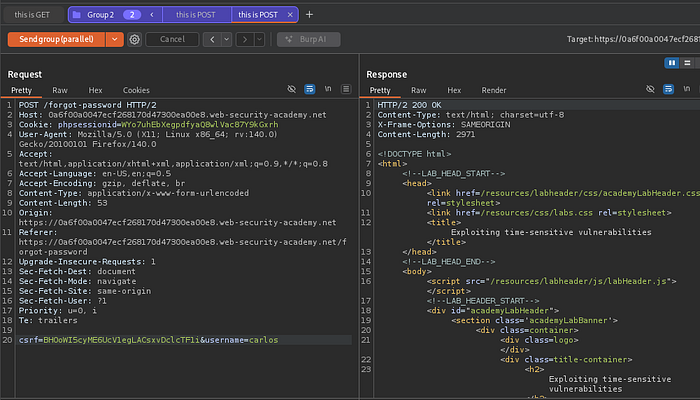Collapse Group 2 tab group chevron
Viewport: 700px width, 400px height.
click(152, 15)
